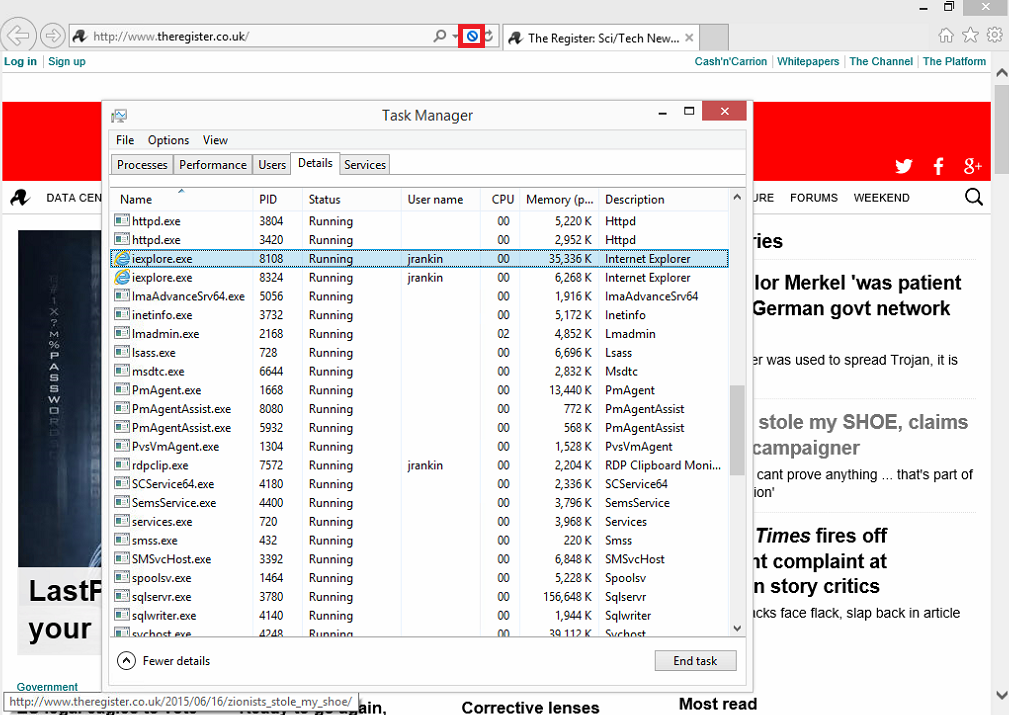The image size is (1009, 715).
Task: Collapse Task Manager with Fewer details
Action: click(165, 660)
